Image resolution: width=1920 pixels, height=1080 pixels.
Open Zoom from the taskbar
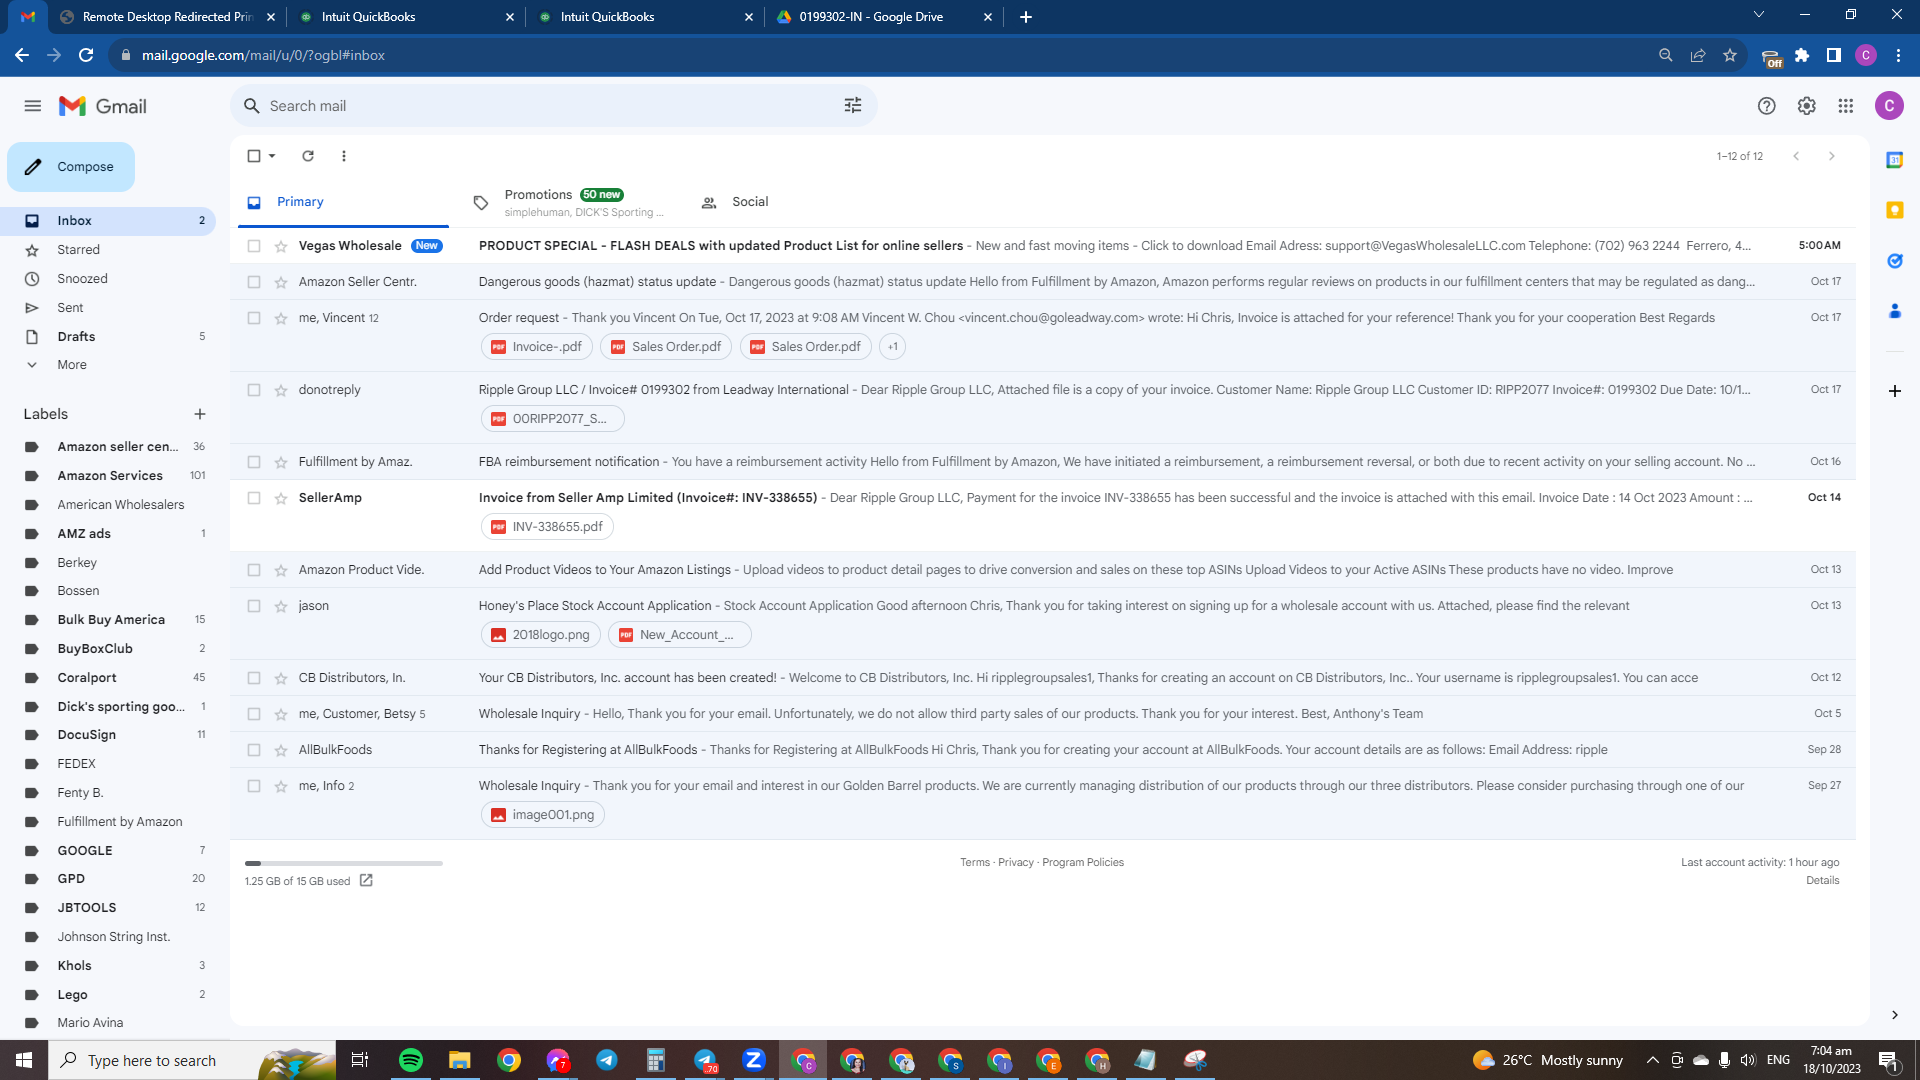[754, 1060]
